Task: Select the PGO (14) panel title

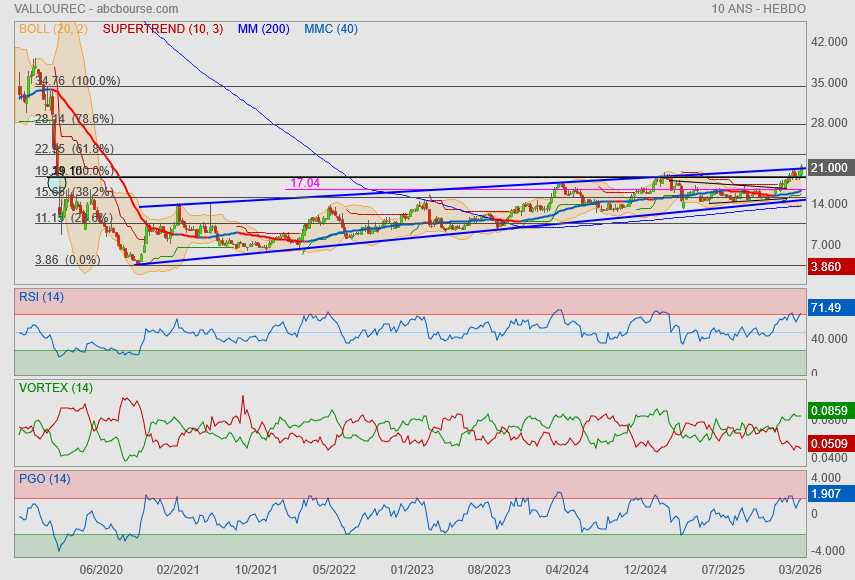Action: tap(44, 479)
